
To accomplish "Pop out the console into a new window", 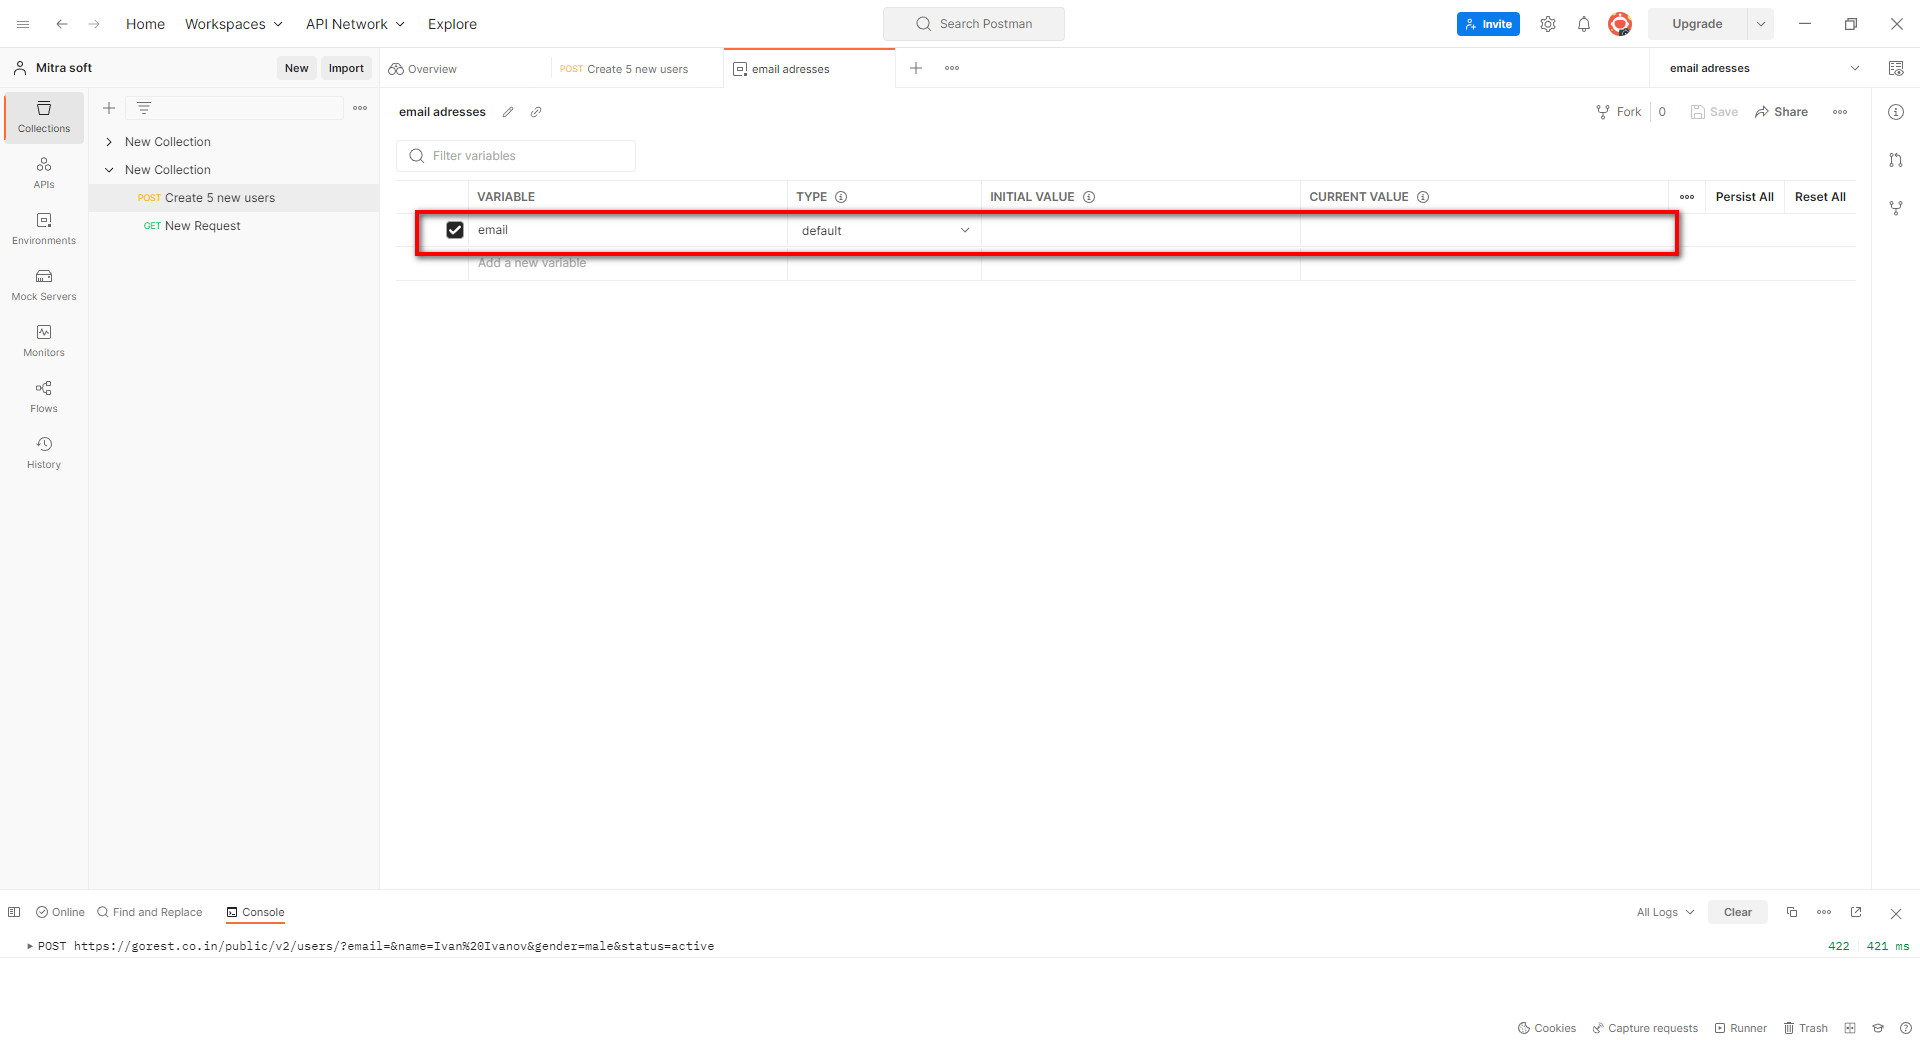I will coord(1856,912).
